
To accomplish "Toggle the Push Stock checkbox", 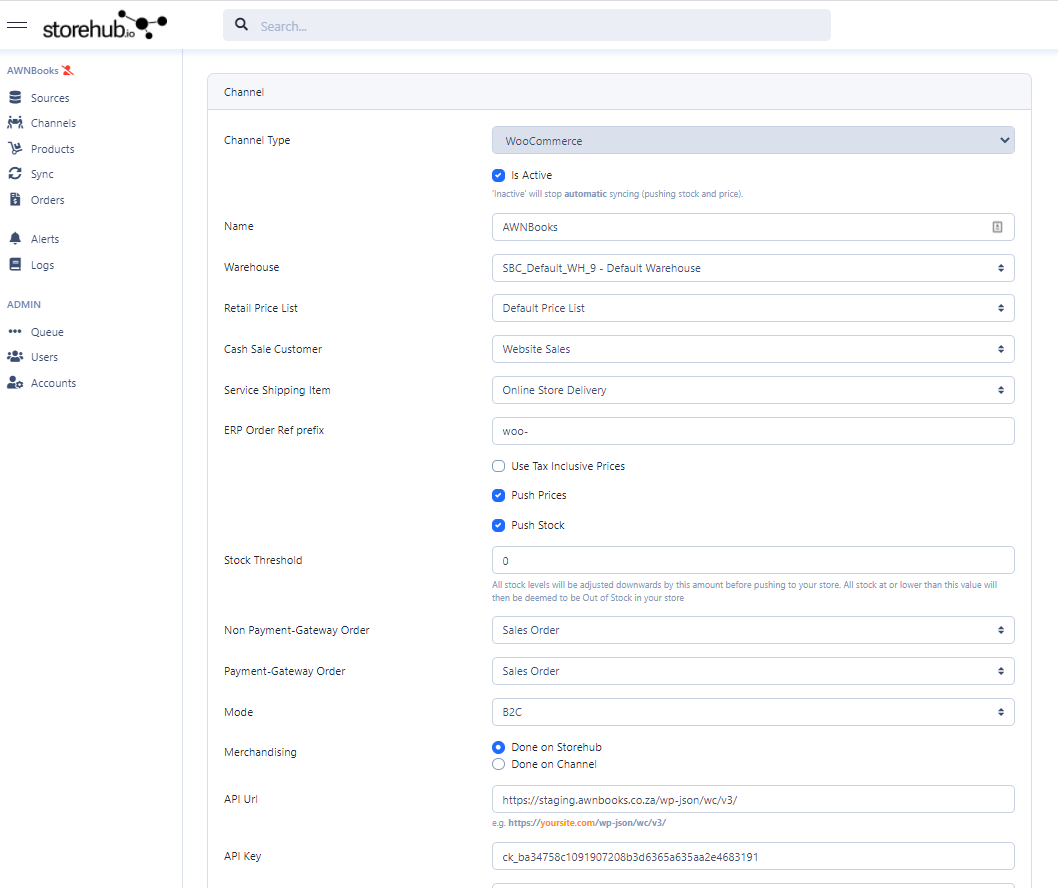I will click(499, 525).
